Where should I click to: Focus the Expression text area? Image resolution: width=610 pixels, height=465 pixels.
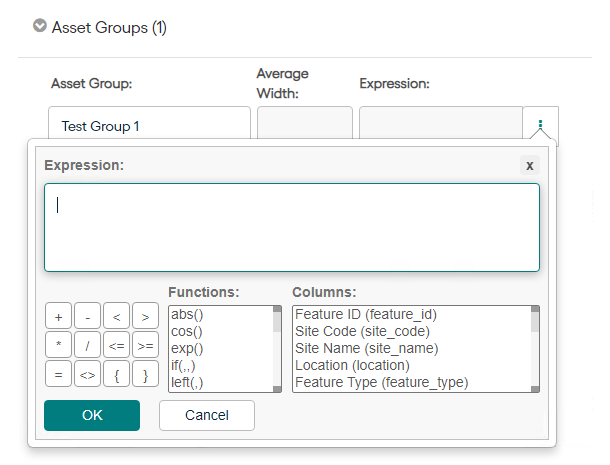[x=291, y=227]
